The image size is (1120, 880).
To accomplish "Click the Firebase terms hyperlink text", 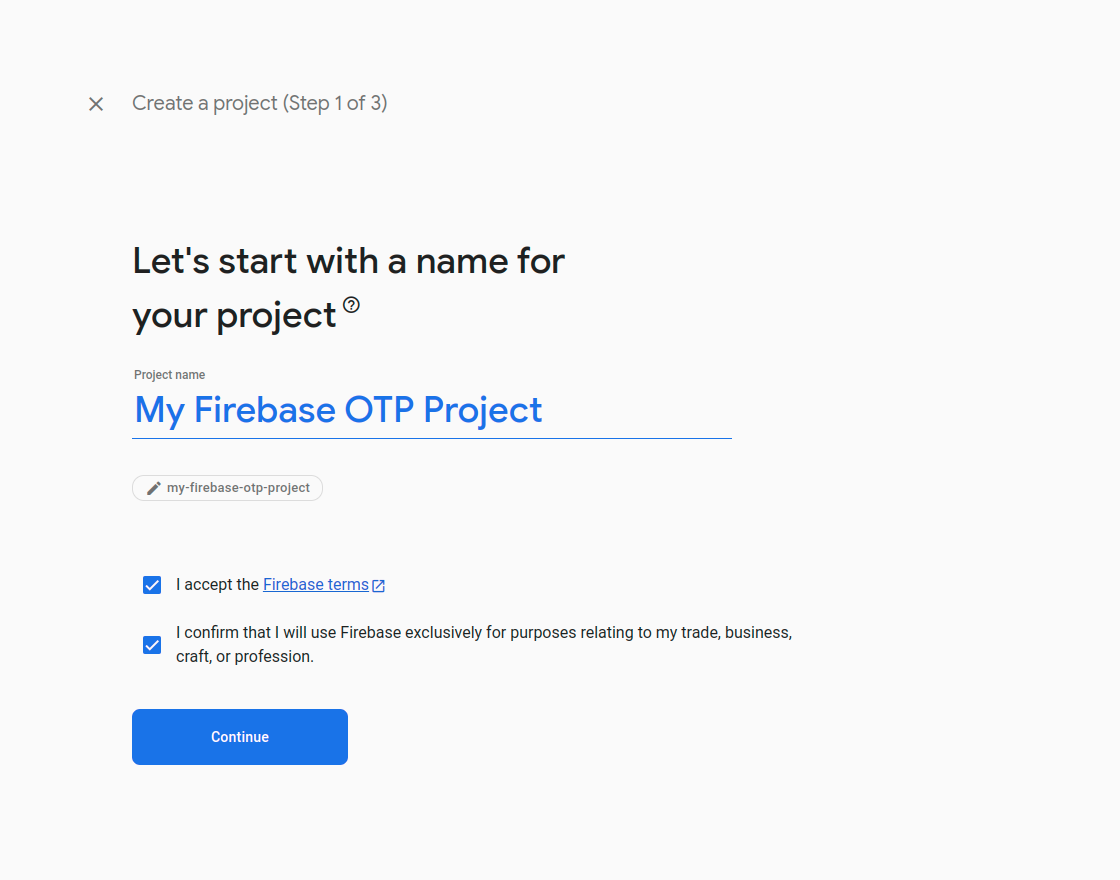I will click(316, 584).
